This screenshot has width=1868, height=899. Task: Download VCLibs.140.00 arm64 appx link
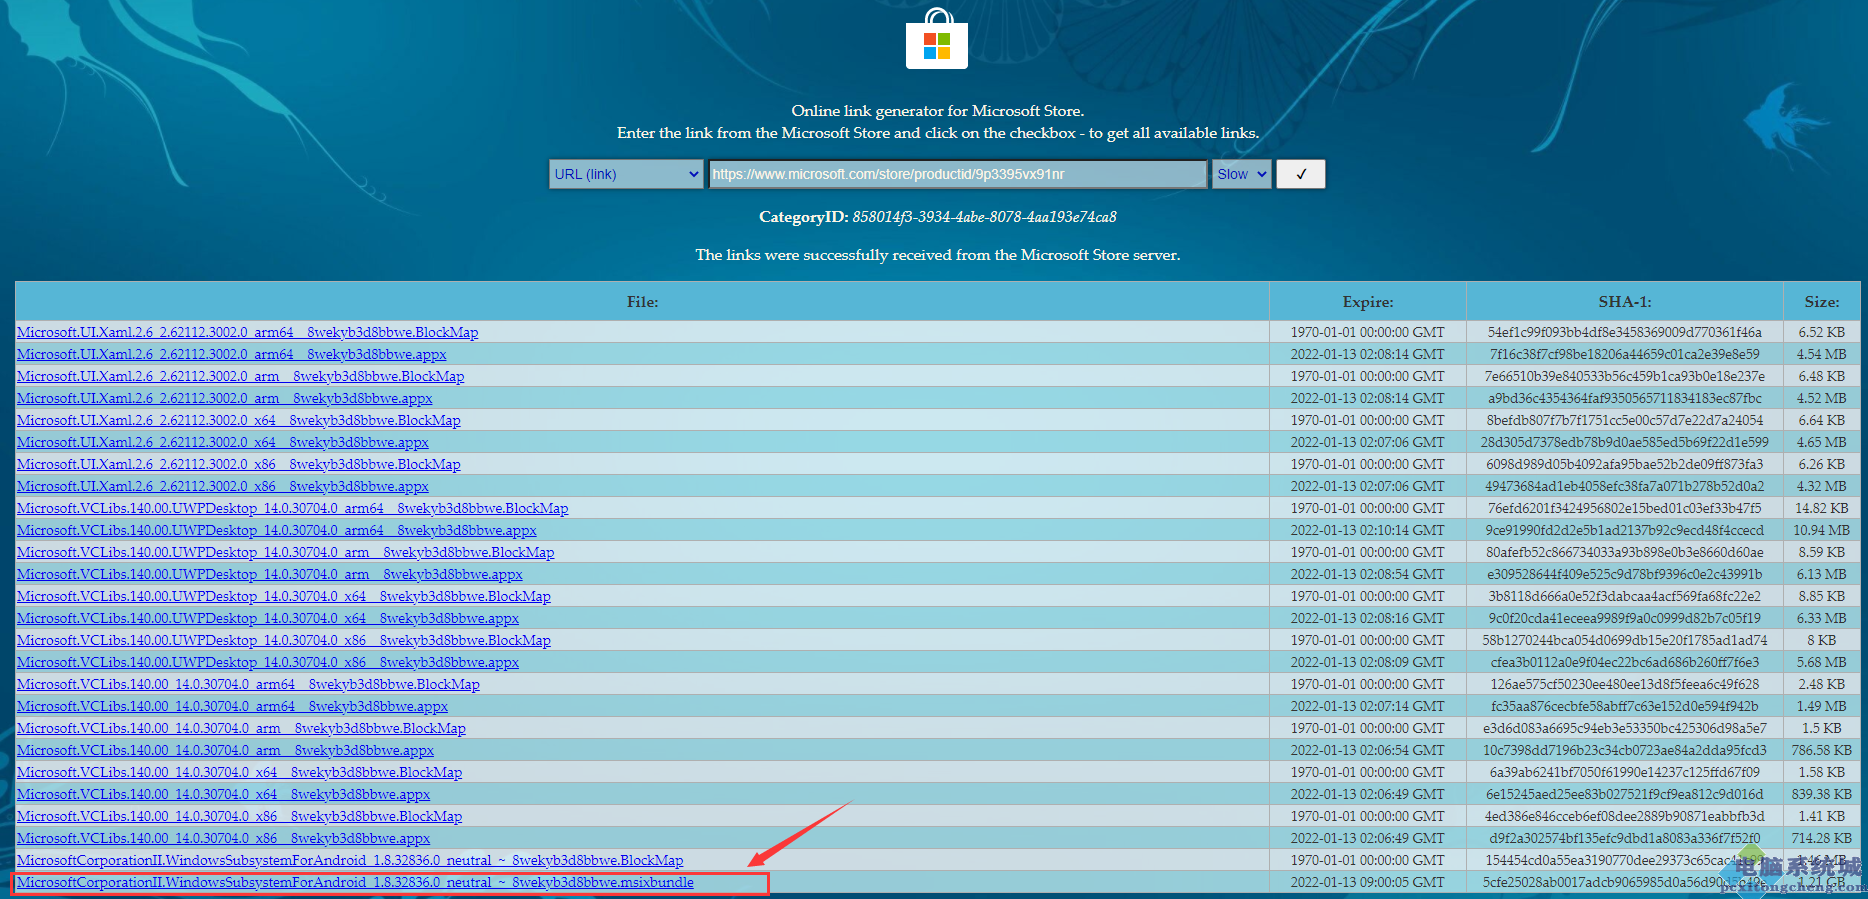(232, 706)
